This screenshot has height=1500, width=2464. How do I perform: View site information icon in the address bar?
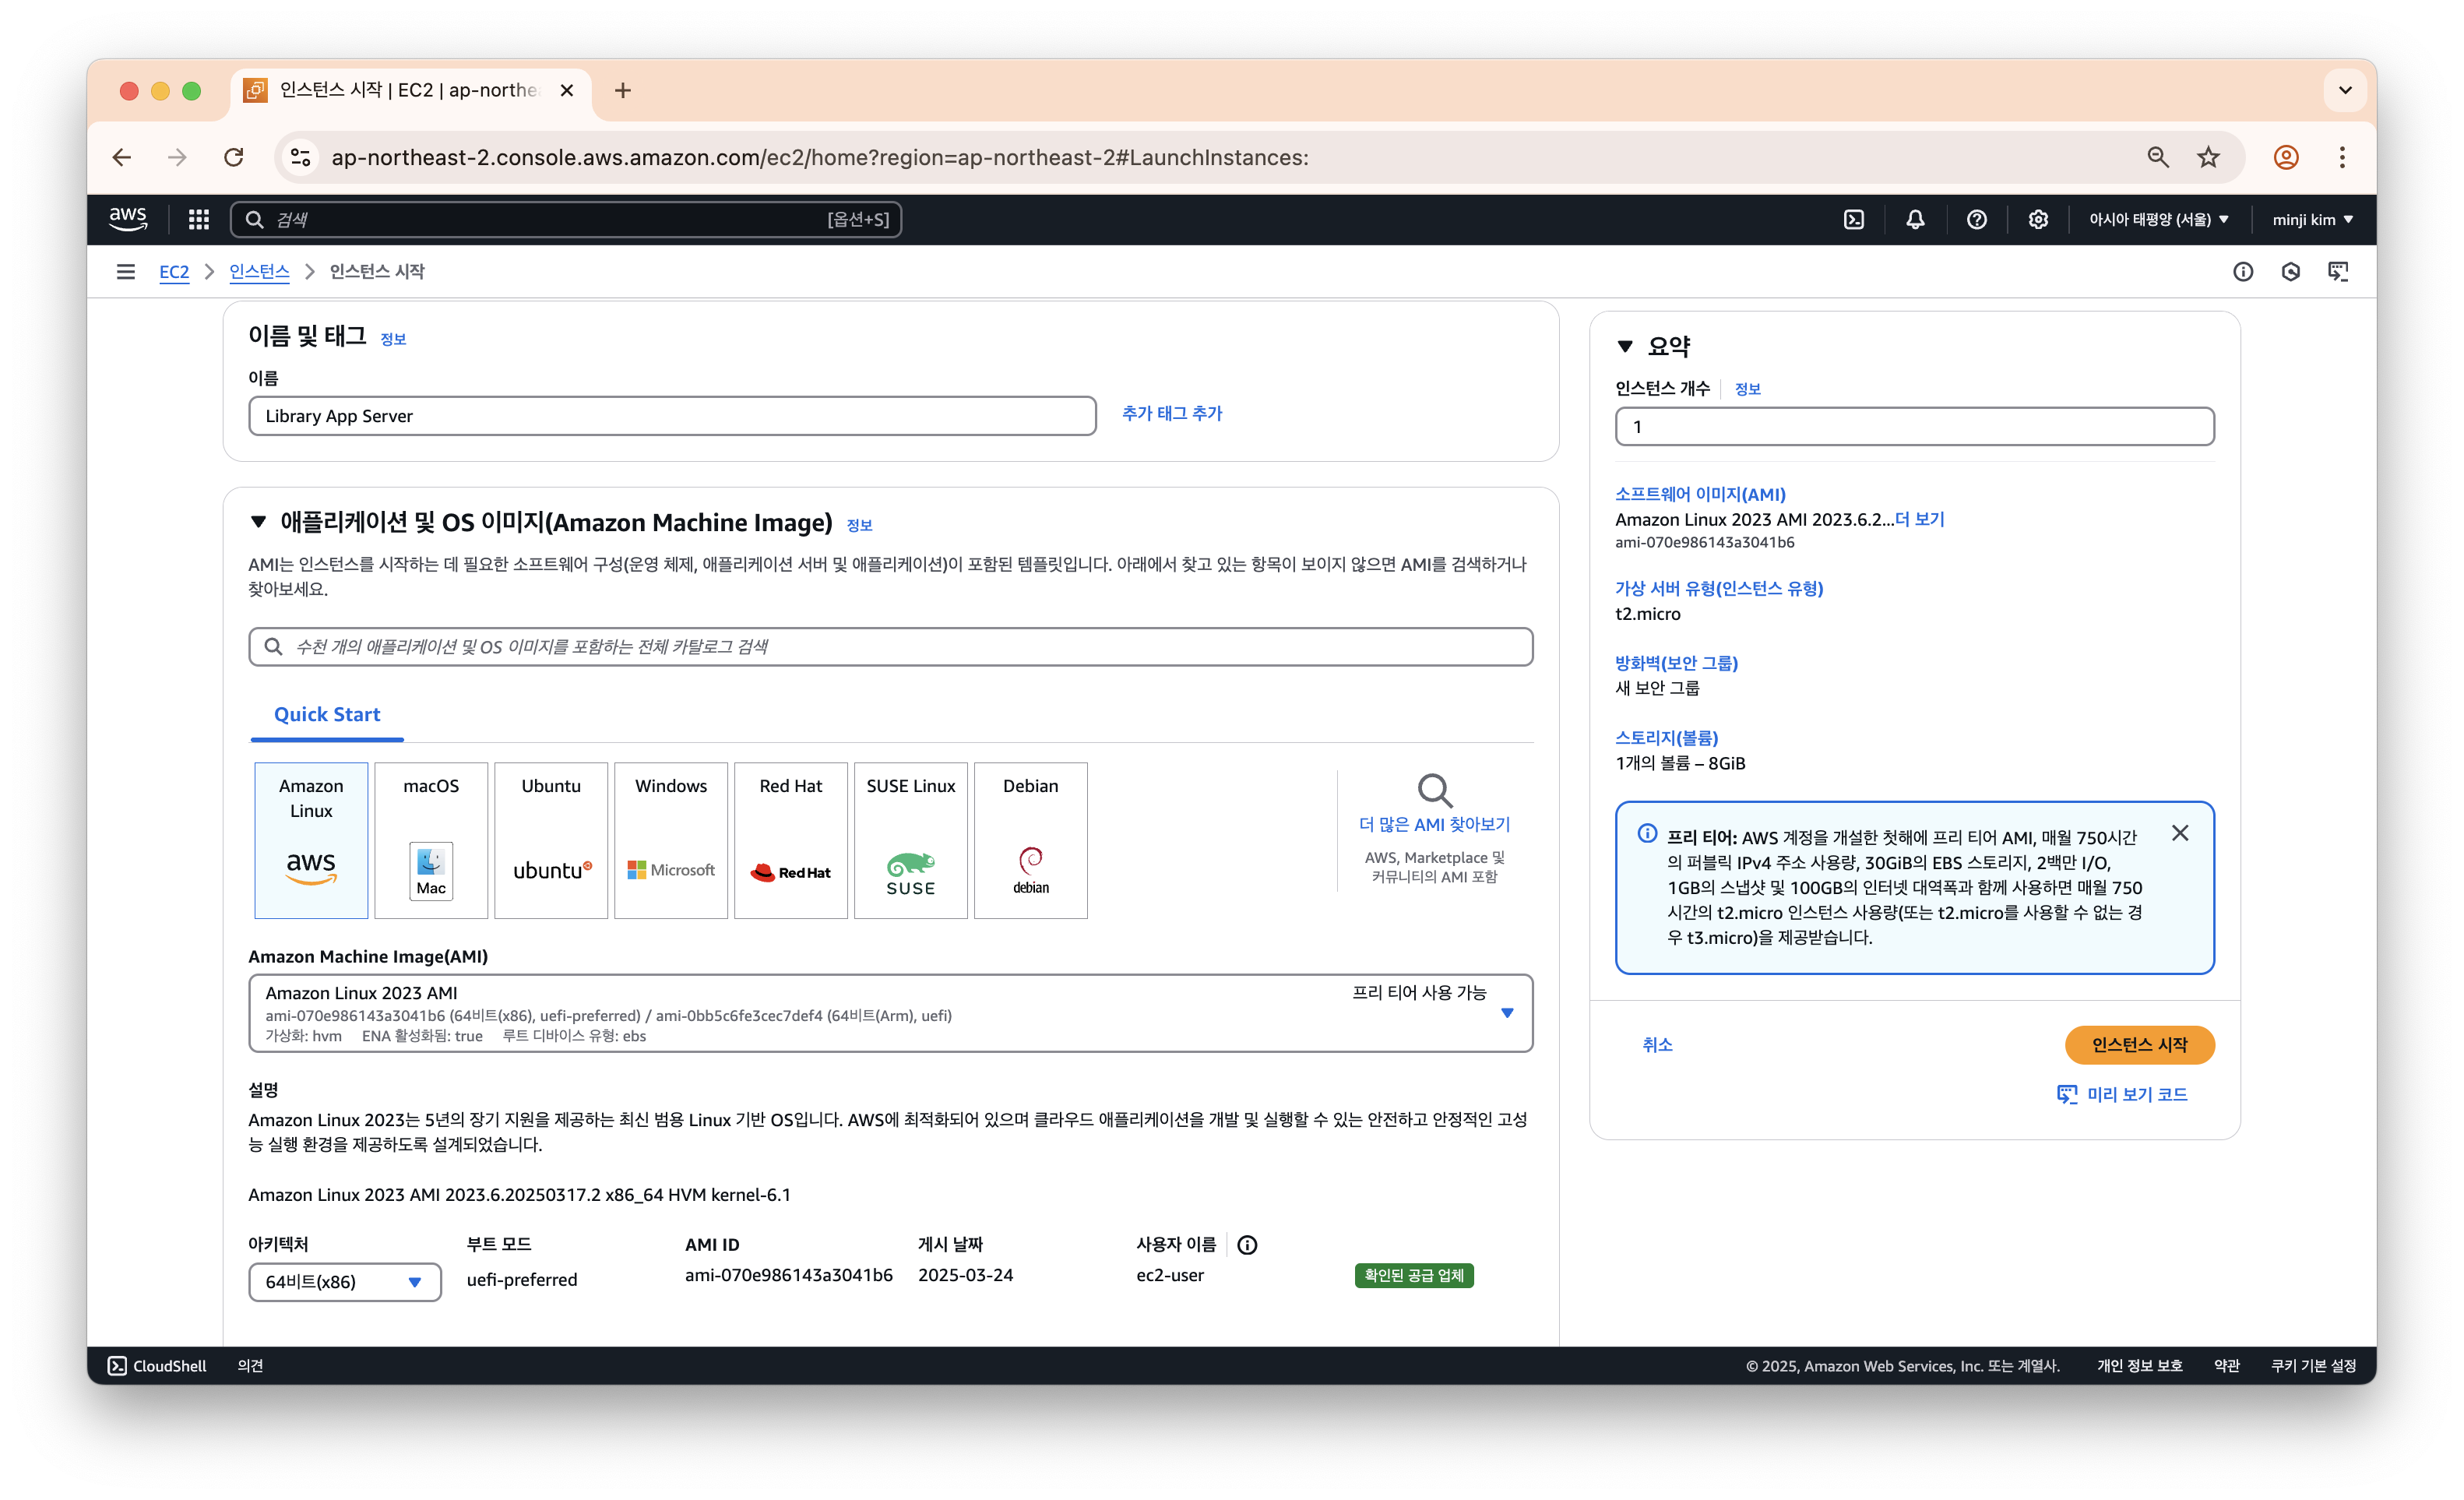(x=301, y=157)
